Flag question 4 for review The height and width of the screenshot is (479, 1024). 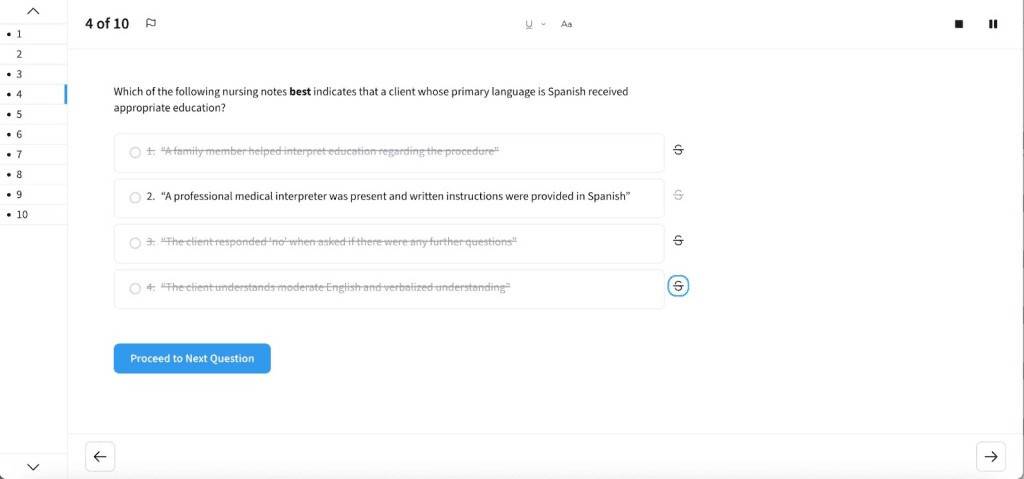click(151, 24)
